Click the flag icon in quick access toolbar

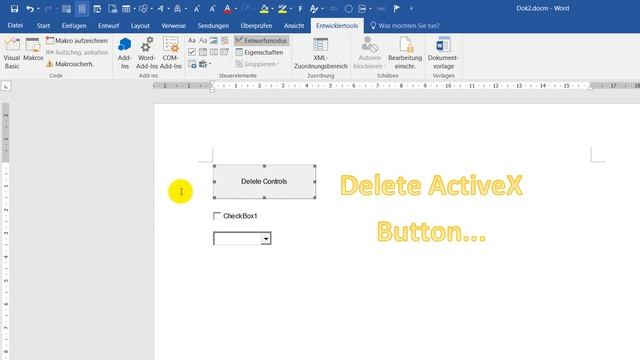(x=396, y=9)
